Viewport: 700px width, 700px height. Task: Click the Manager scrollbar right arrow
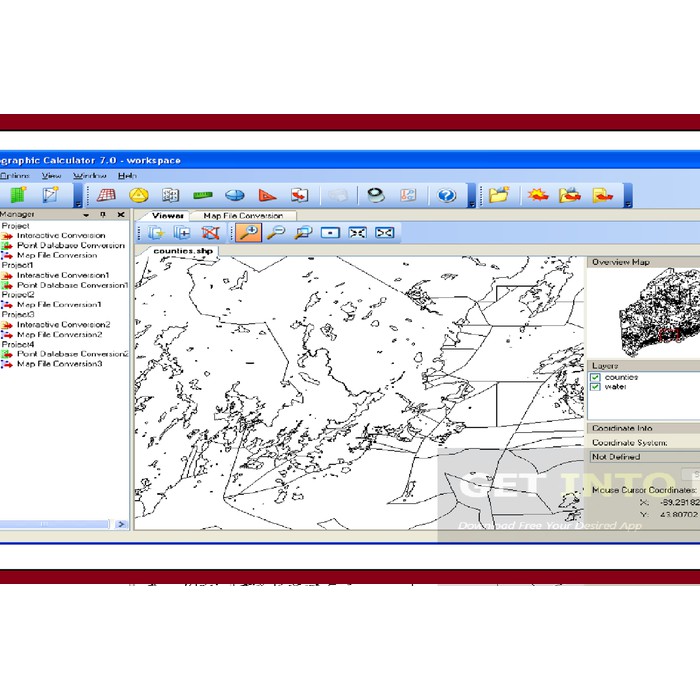coord(121,524)
